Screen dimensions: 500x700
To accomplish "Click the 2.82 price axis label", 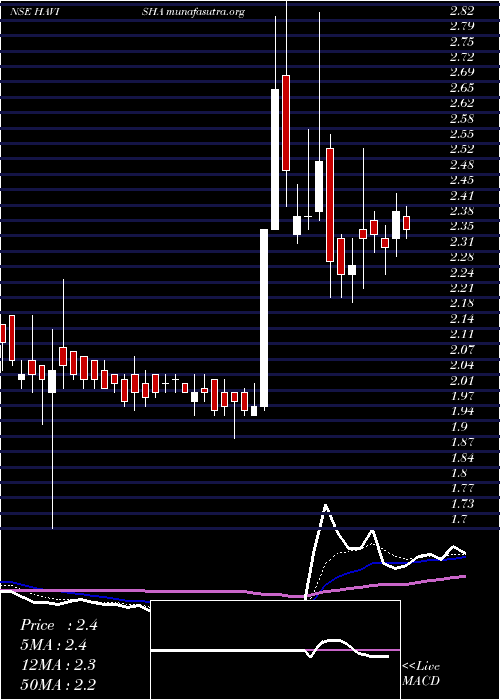I will pos(462,12).
